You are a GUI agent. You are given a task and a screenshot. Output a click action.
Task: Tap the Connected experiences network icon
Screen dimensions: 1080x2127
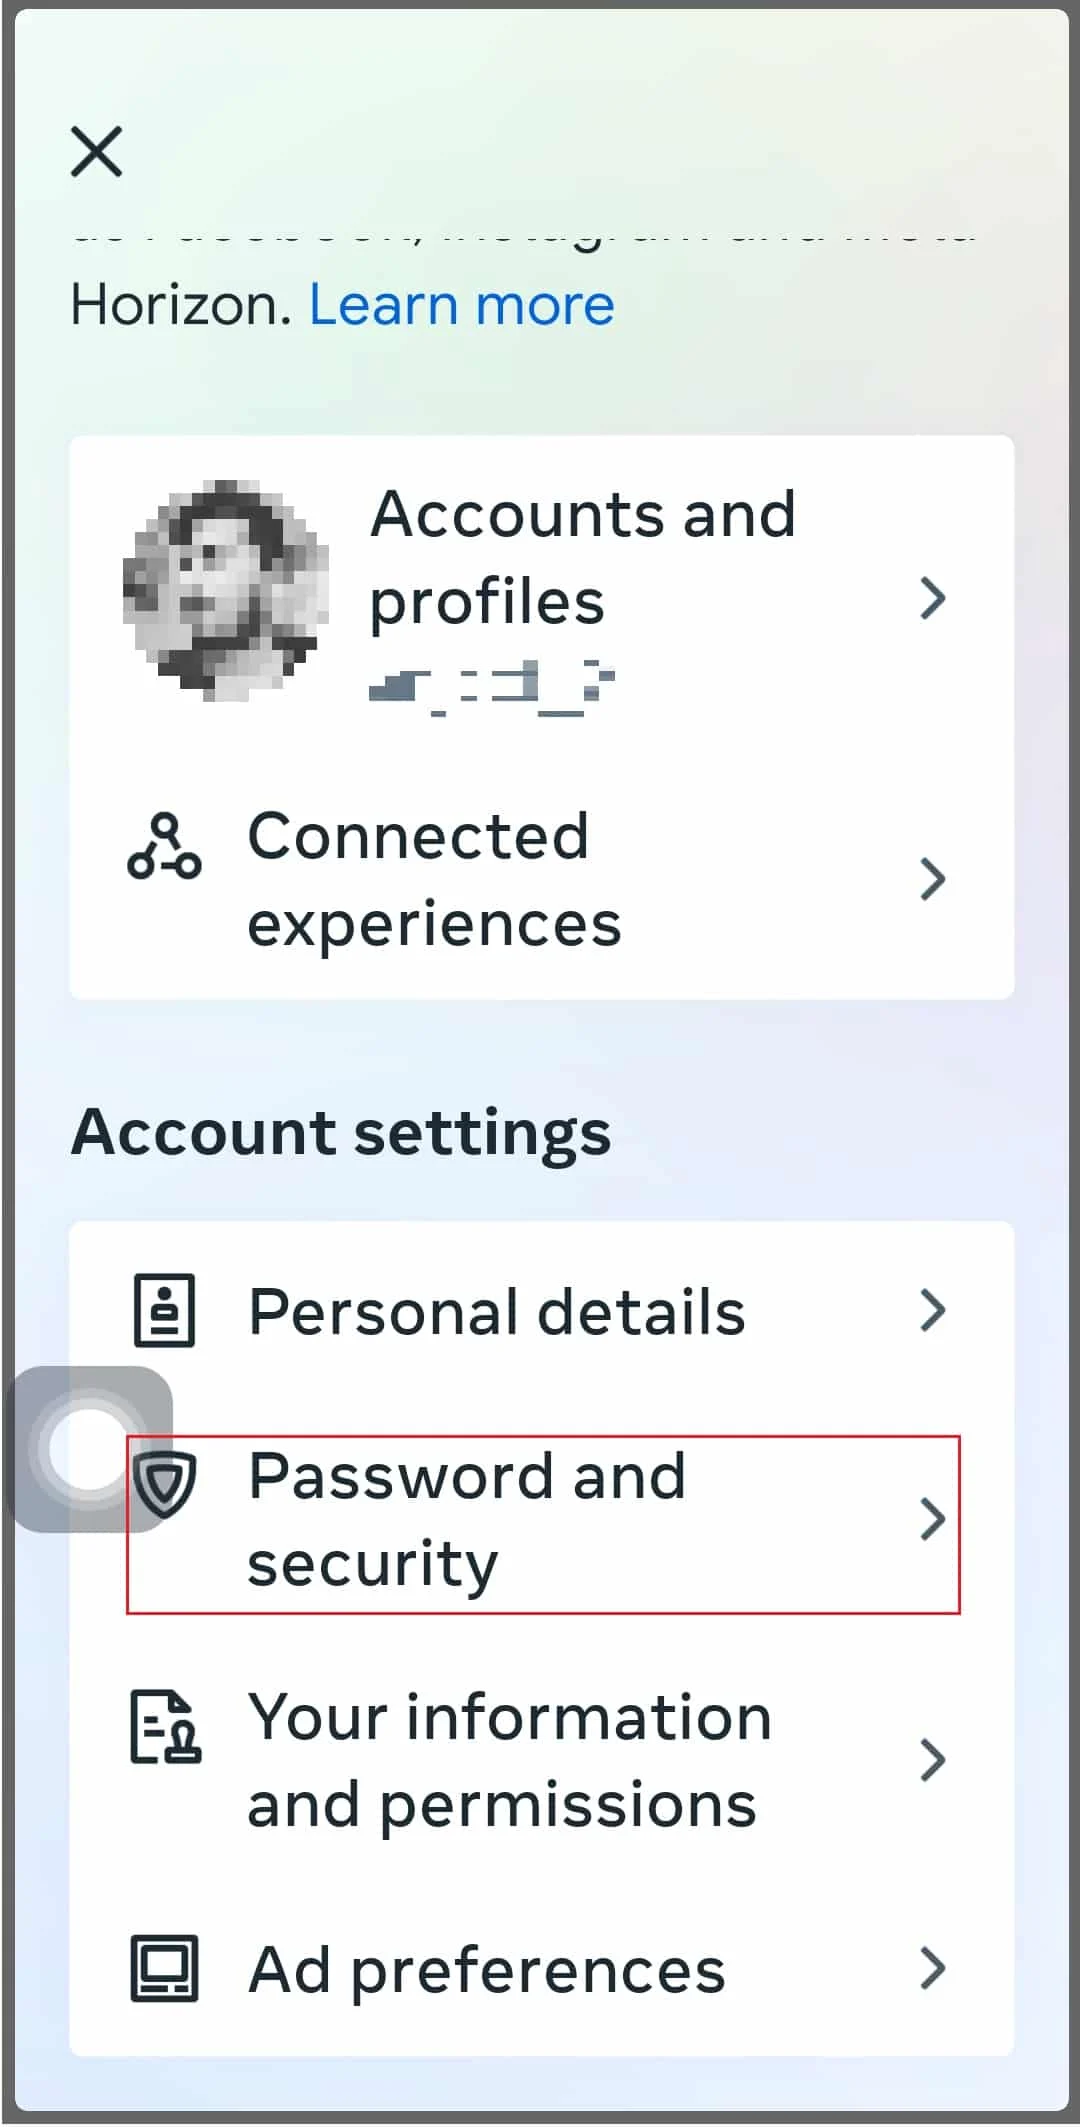[164, 846]
